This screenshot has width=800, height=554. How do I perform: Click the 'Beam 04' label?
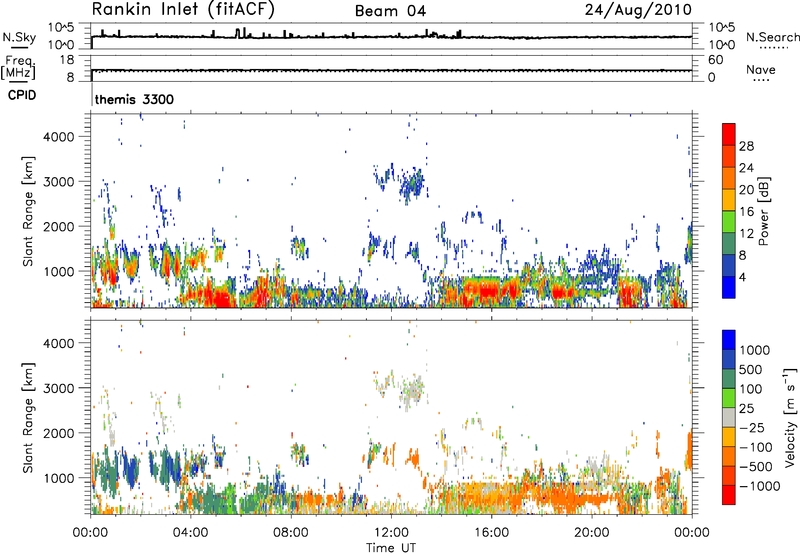tap(390, 11)
